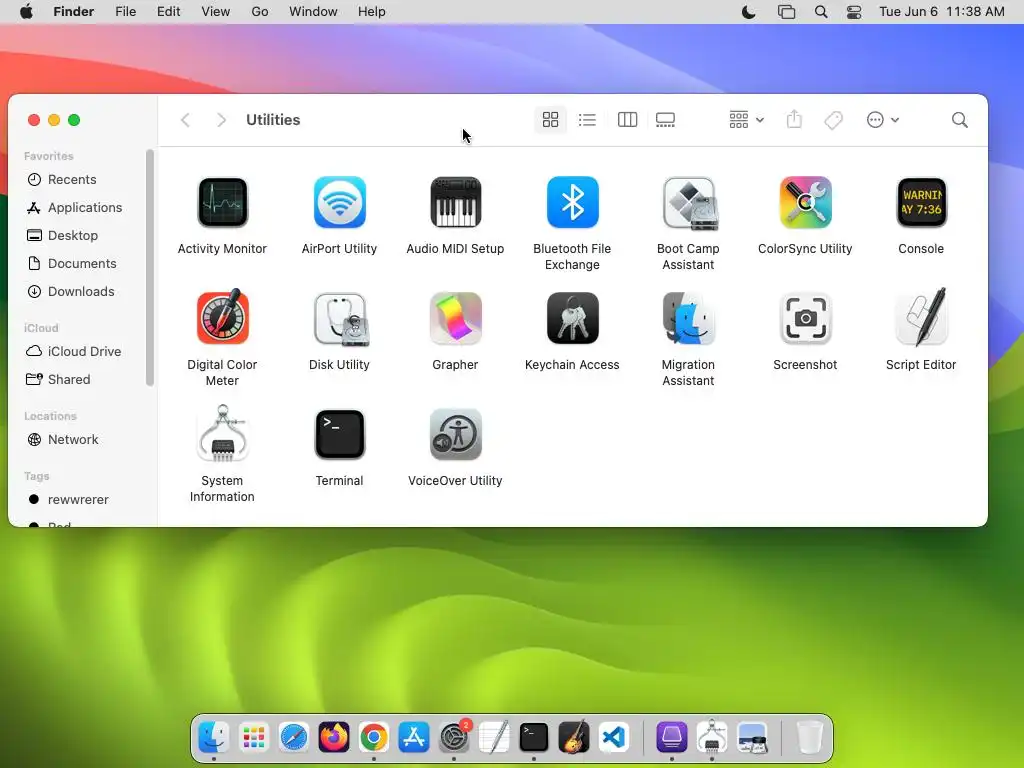
Task: Open Google Chrome from the Dock
Action: pos(374,737)
